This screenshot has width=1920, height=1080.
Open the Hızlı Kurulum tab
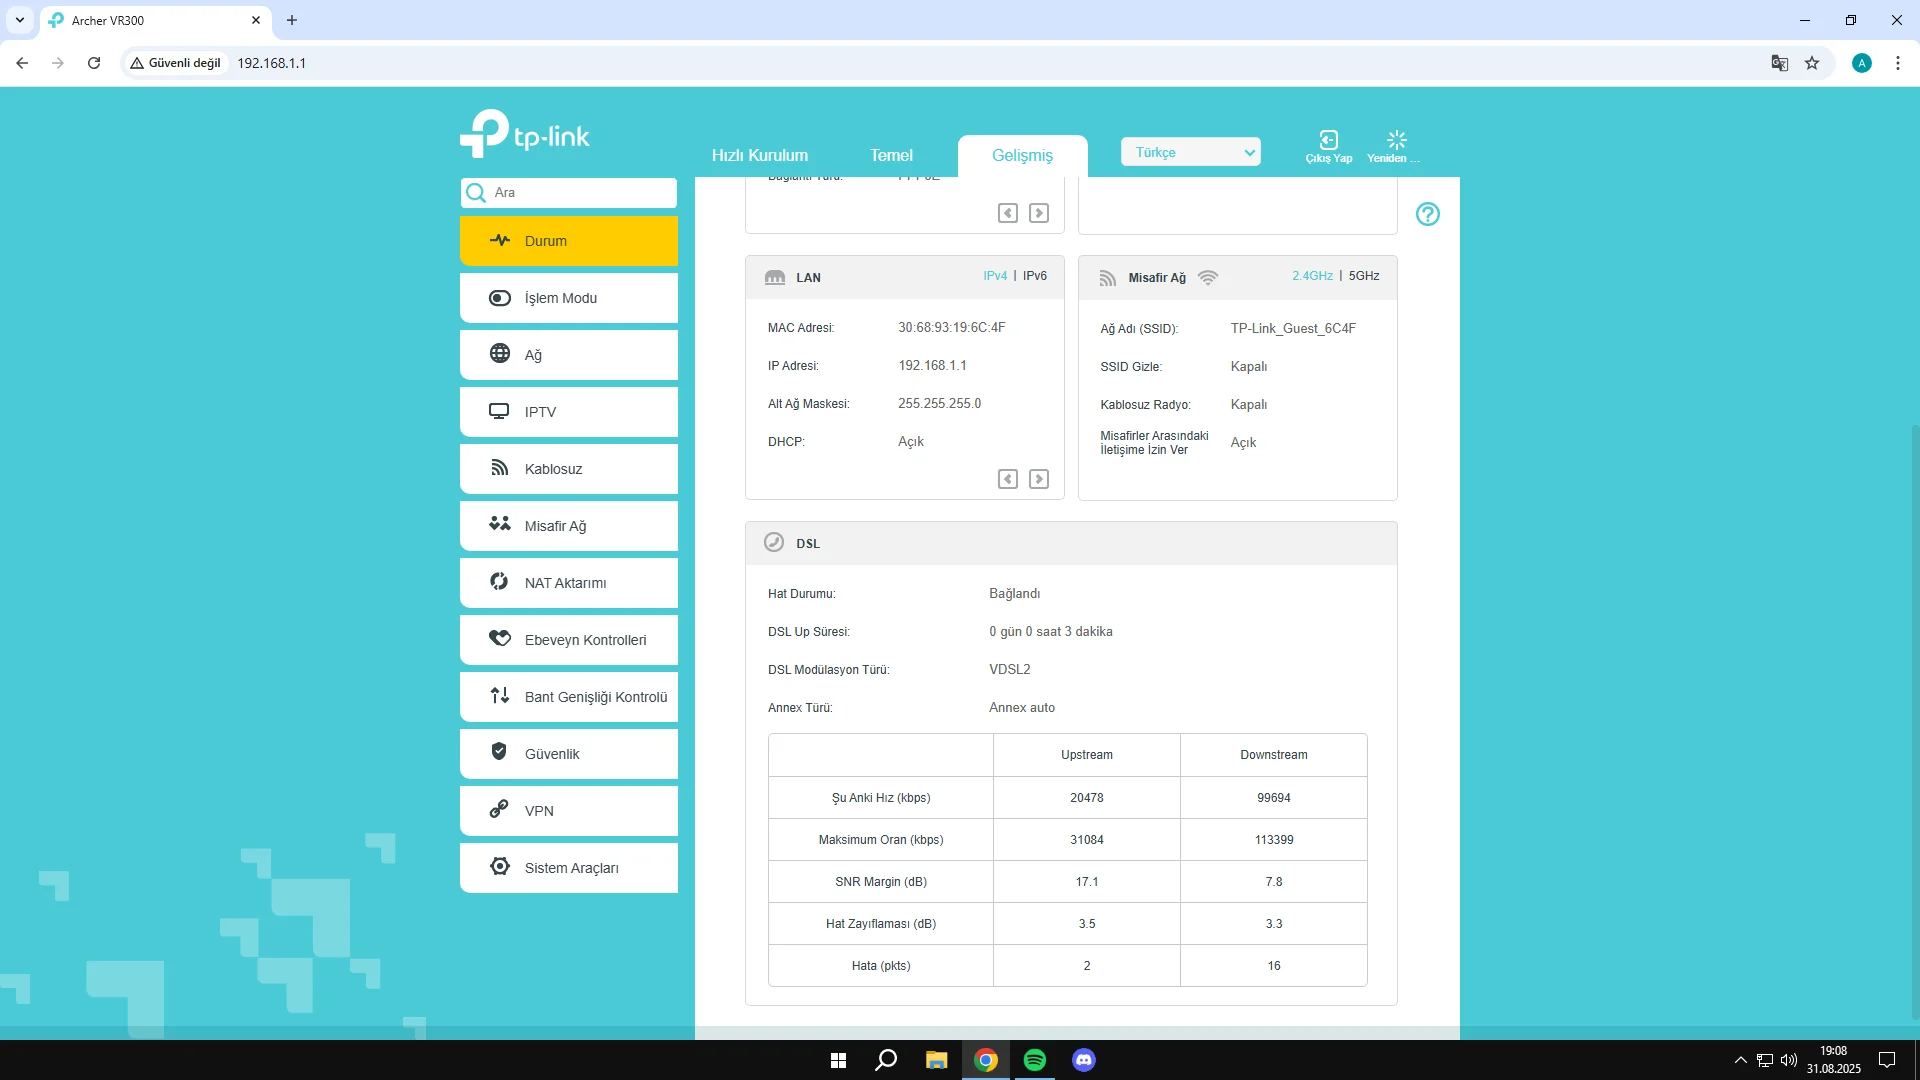point(760,155)
